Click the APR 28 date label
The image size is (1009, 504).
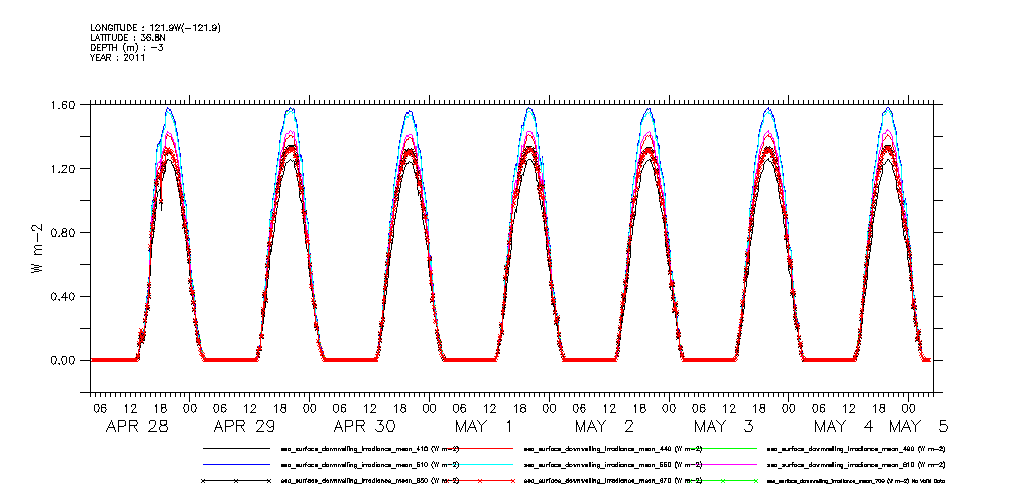click(x=136, y=427)
